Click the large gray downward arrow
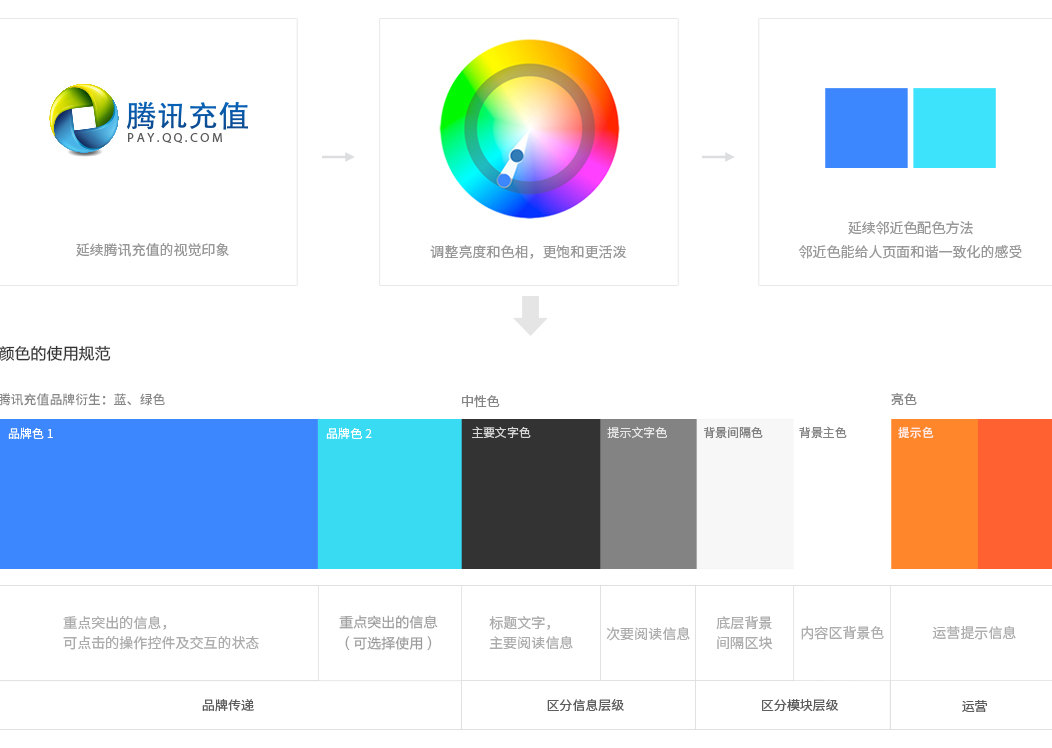The height and width of the screenshot is (748, 1052). (x=530, y=315)
